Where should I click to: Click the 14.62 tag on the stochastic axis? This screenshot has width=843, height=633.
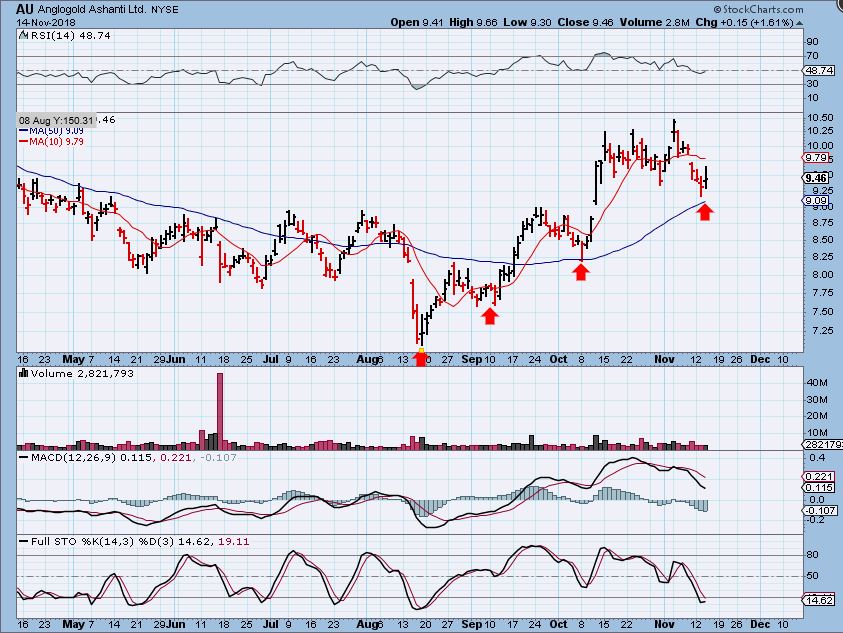pyautogui.click(x=819, y=600)
